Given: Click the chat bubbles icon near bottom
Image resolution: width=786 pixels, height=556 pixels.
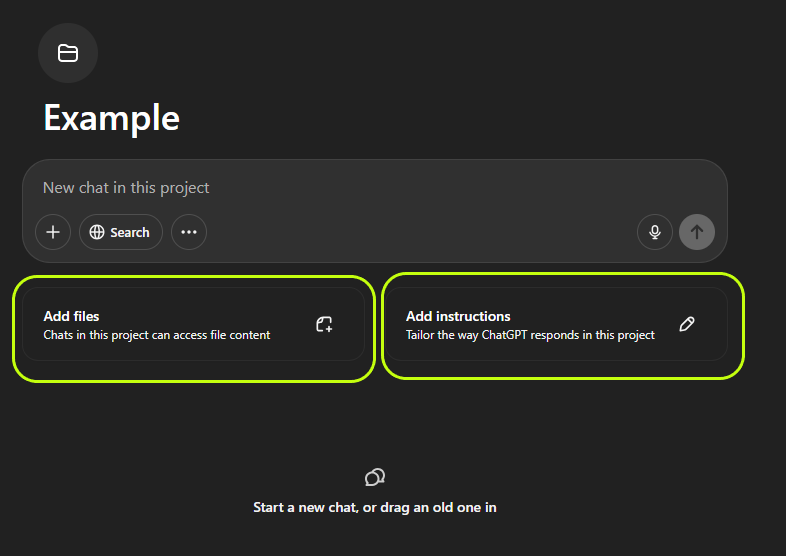Looking at the screenshot, I should tap(375, 477).
